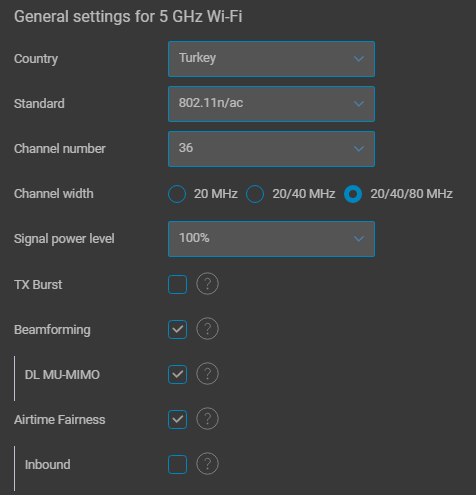Enable the TX Burst checkbox

click(177, 284)
